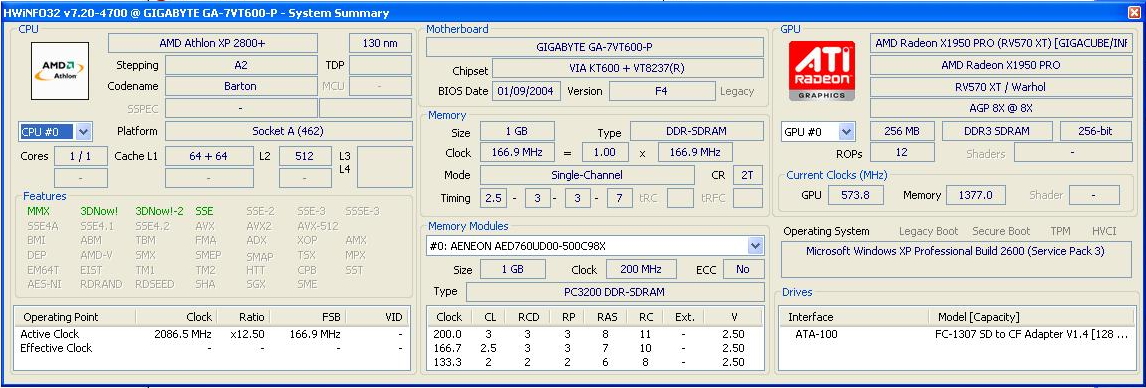Click the GPU memory clock 1377.0 value
1146x388 pixels.
(976, 195)
